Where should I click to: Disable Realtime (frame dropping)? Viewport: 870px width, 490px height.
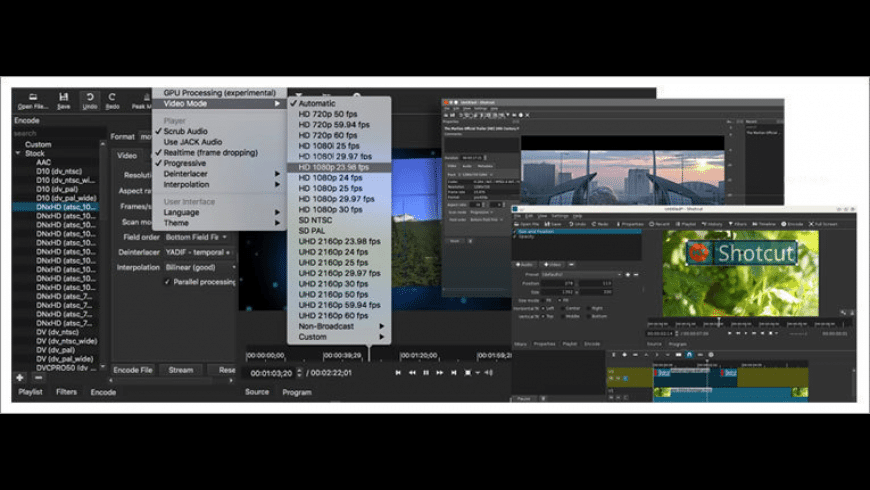209,152
